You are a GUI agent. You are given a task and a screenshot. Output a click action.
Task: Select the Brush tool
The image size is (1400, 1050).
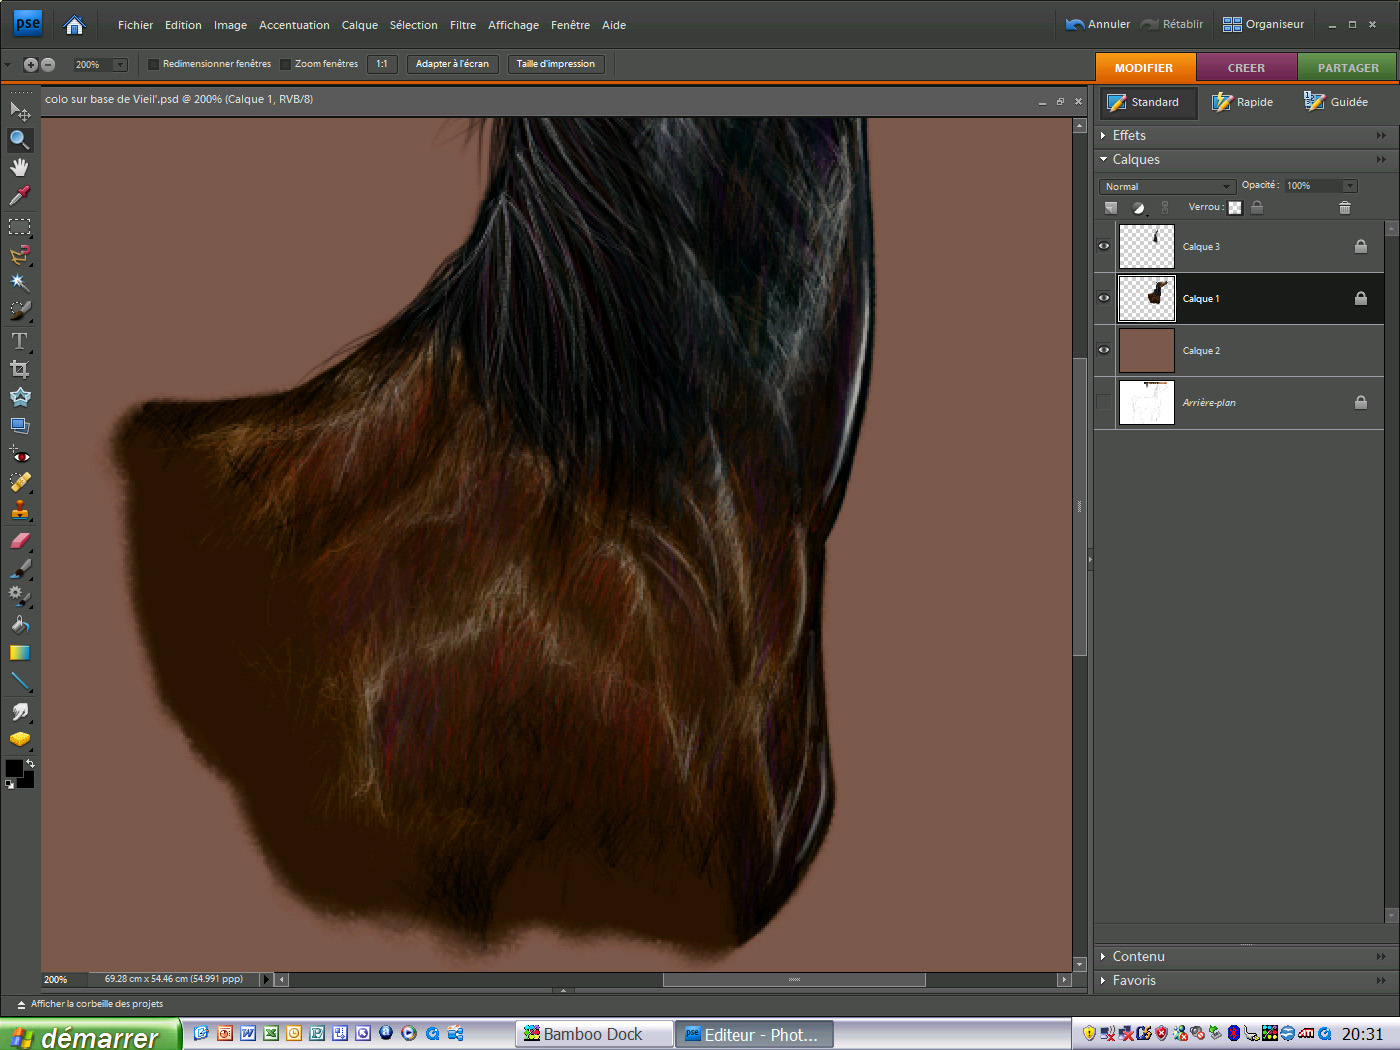pyautogui.click(x=19, y=568)
